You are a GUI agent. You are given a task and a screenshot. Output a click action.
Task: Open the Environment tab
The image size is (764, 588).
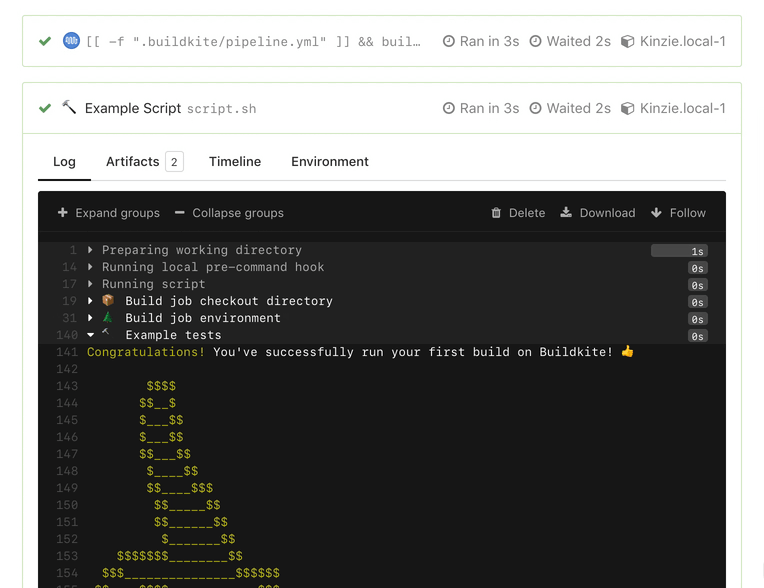(330, 162)
